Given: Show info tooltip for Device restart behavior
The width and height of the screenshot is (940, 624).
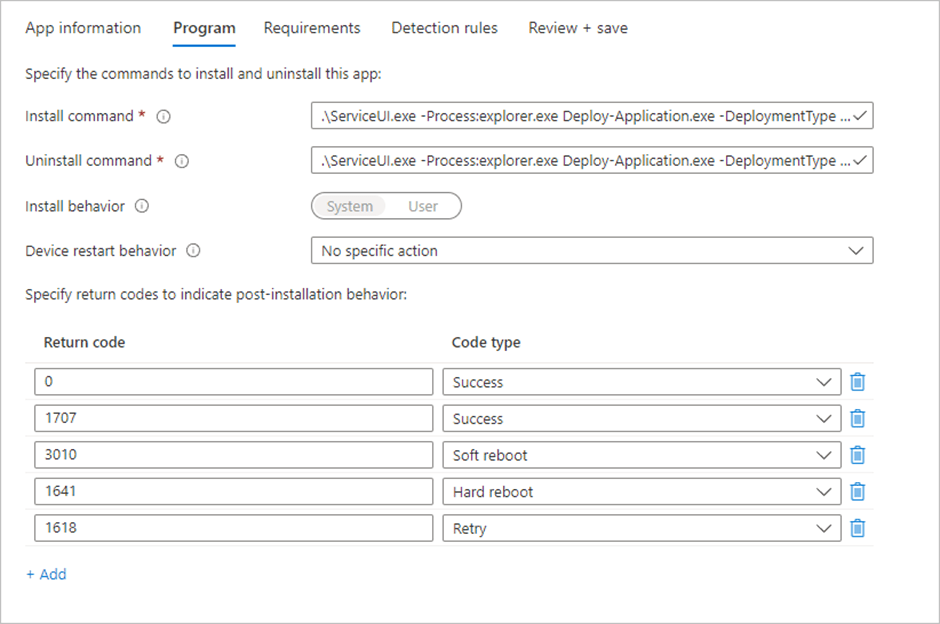Looking at the screenshot, I should (193, 251).
